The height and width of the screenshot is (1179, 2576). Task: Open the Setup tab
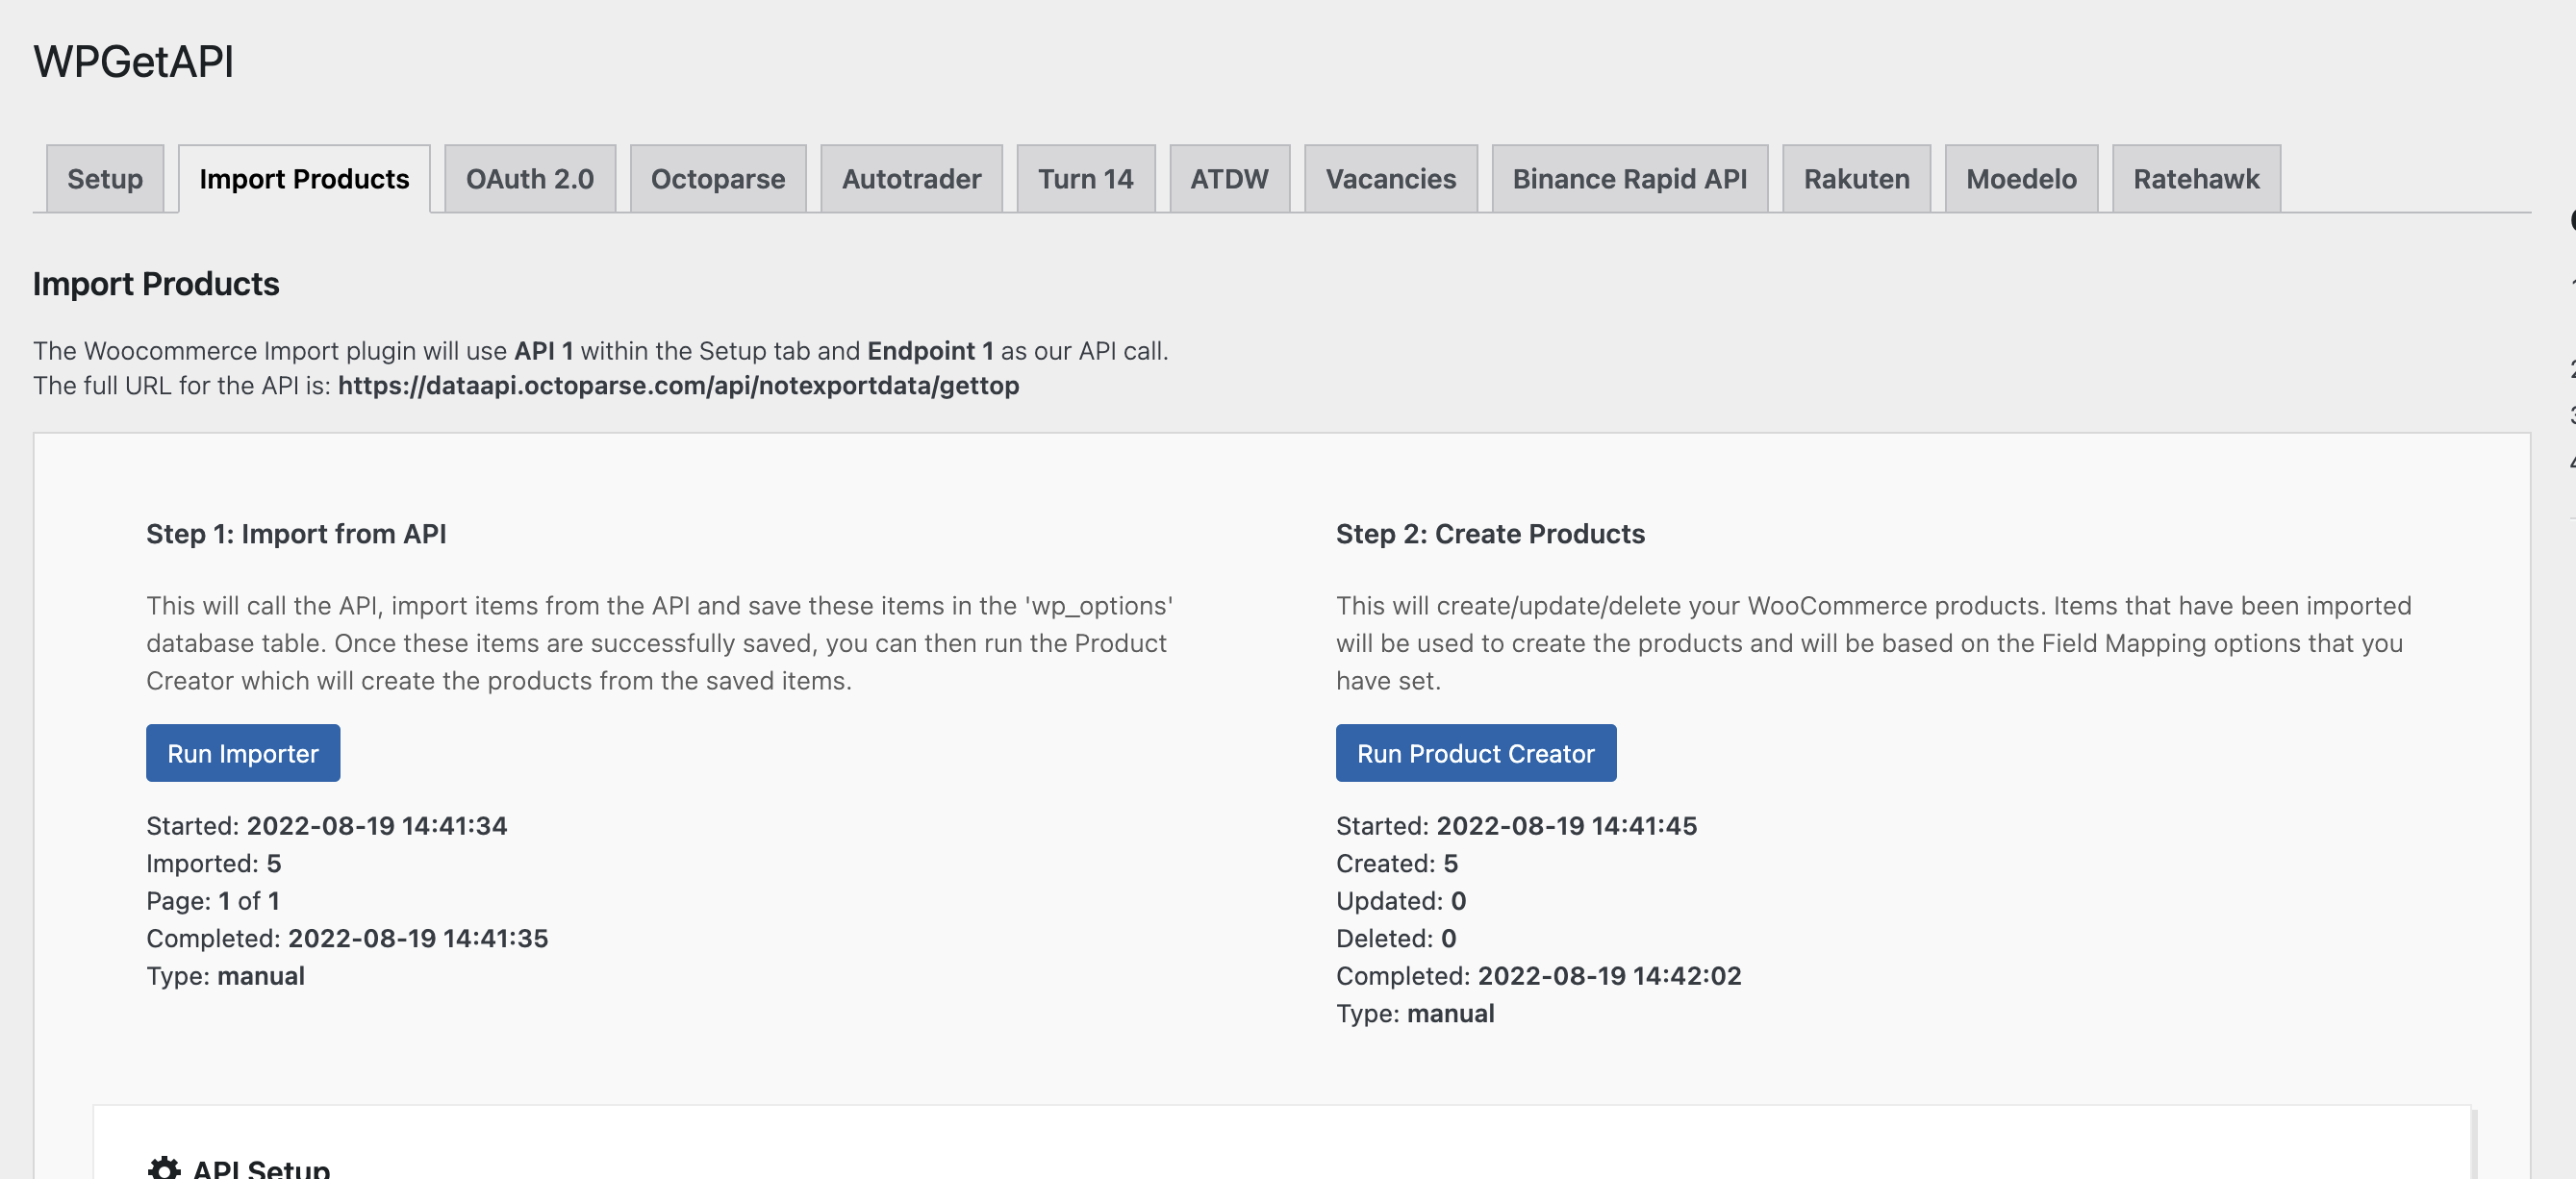click(105, 179)
